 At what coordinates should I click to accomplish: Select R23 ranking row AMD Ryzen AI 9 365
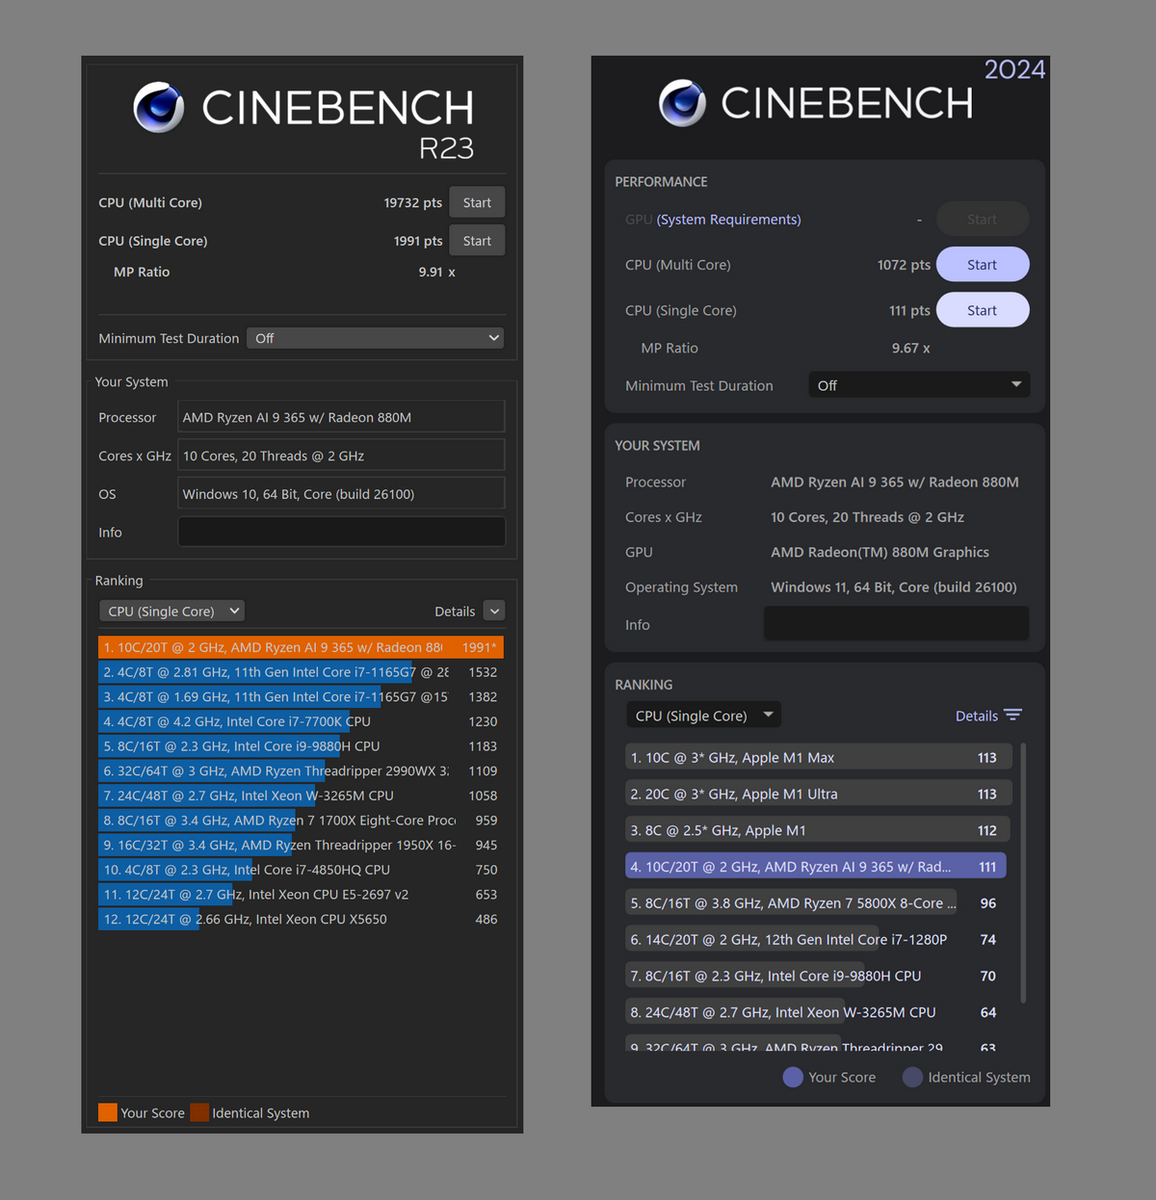point(300,647)
